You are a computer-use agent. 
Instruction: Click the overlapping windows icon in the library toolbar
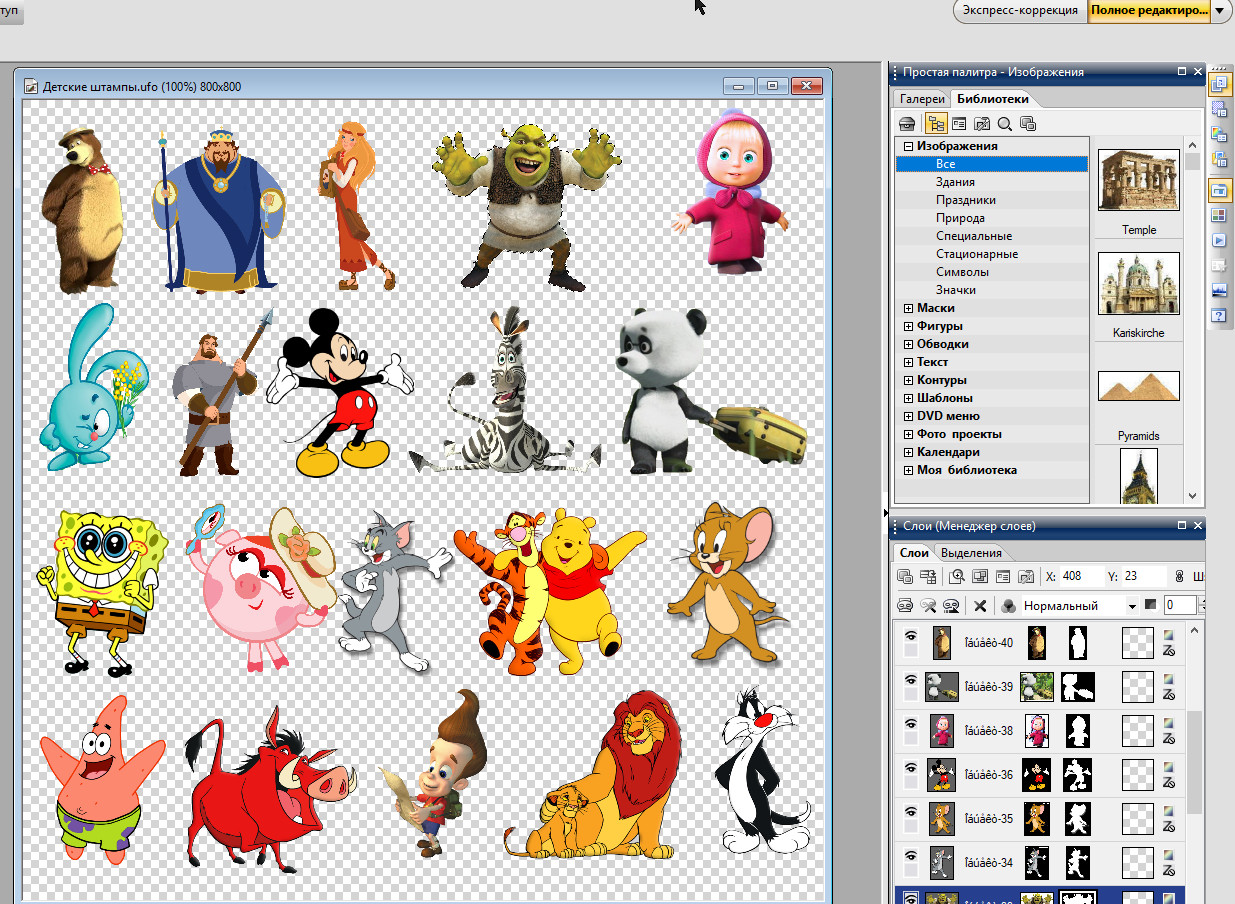[1028, 124]
